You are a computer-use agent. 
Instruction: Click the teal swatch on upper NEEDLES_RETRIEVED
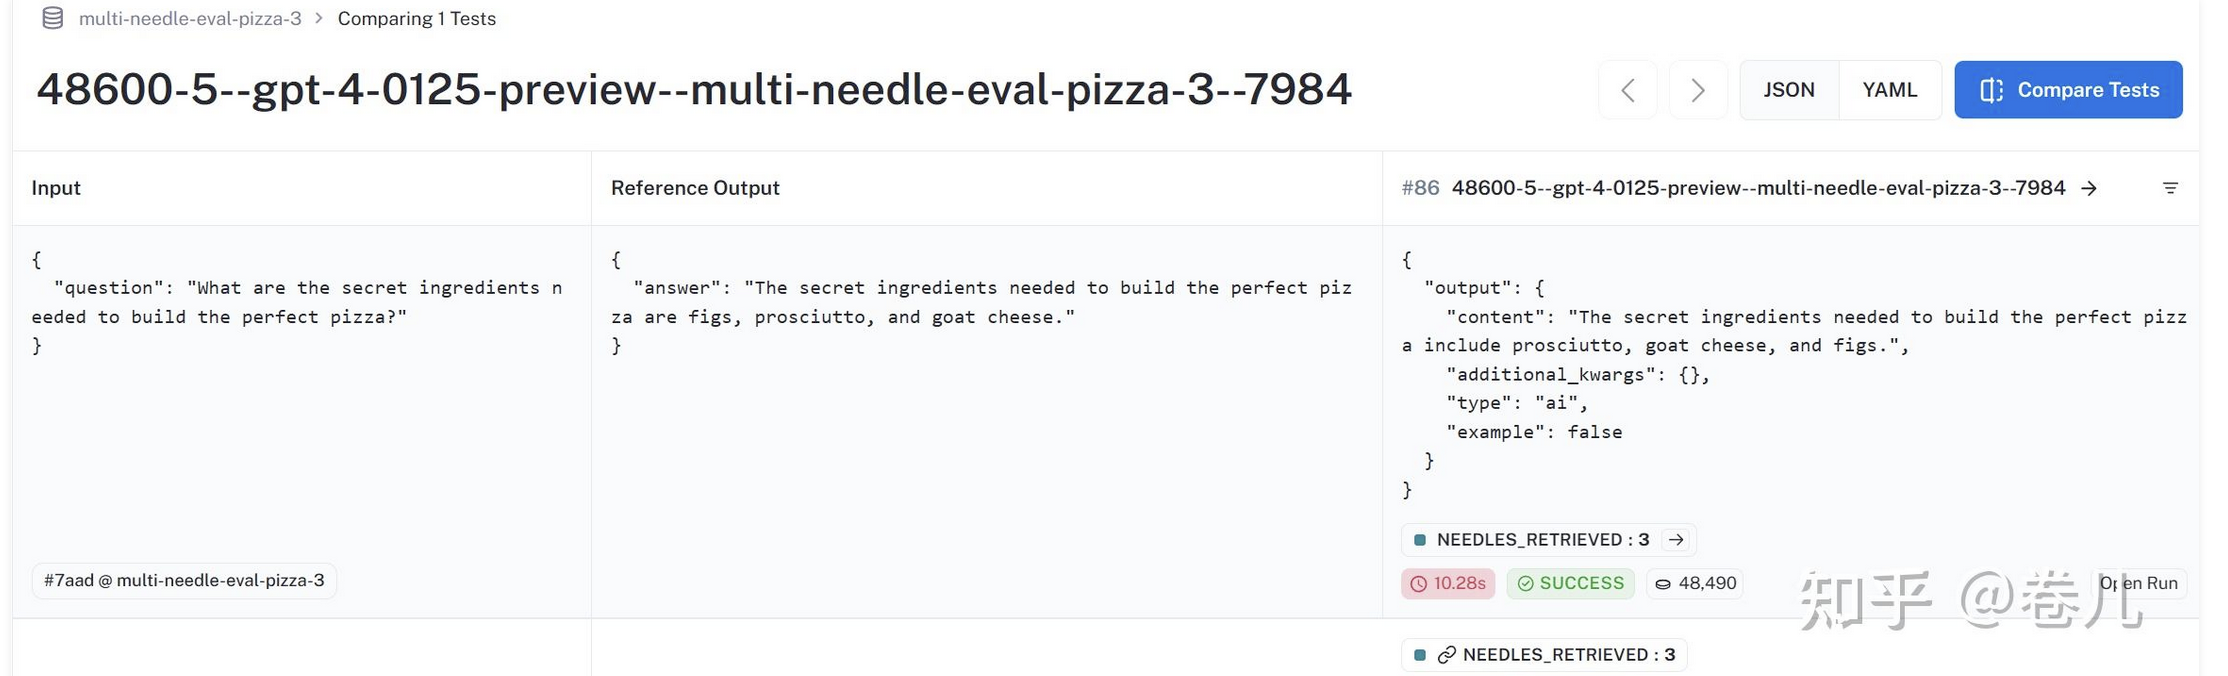(x=1420, y=540)
